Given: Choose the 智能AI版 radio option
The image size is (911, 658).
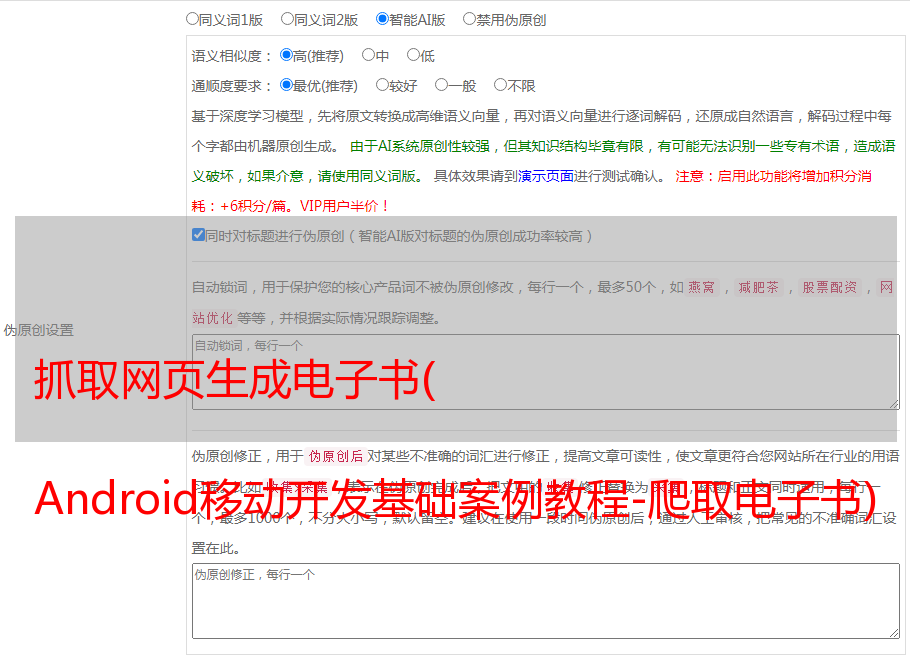Looking at the screenshot, I should click(x=382, y=19).
